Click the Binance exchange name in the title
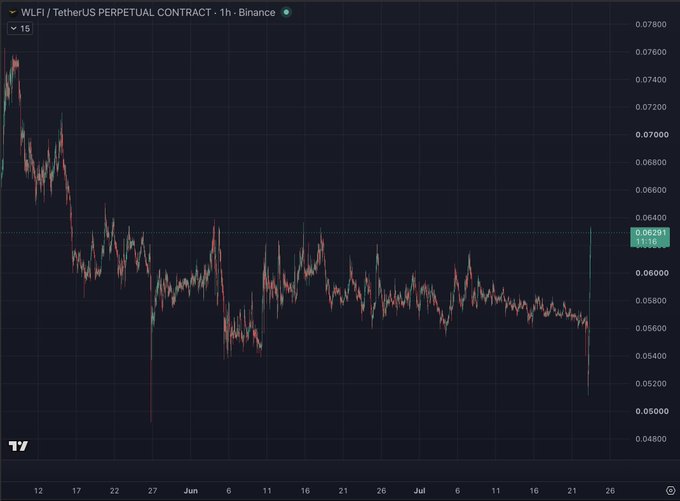Screen dimensions: 680x501 (x=257, y=12)
